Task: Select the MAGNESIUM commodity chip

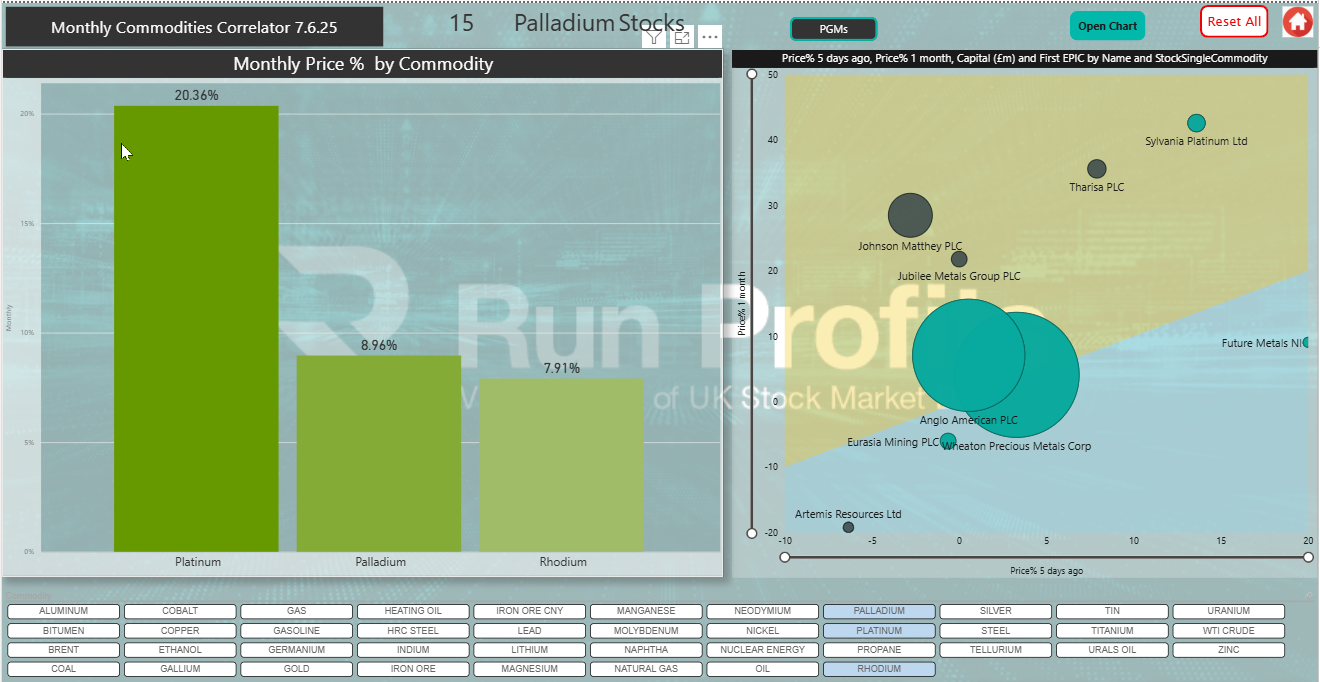Action: coord(530,669)
